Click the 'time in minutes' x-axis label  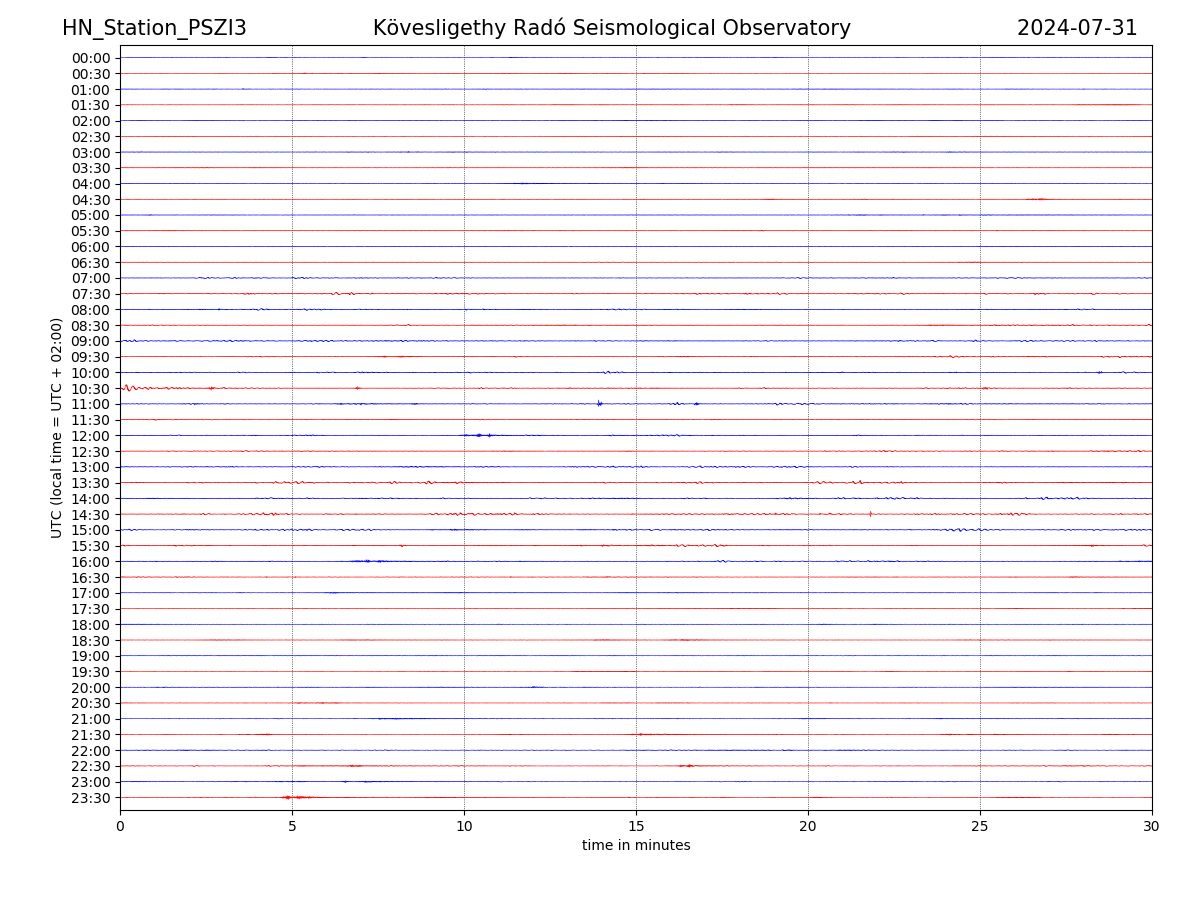(x=636, y=846)
